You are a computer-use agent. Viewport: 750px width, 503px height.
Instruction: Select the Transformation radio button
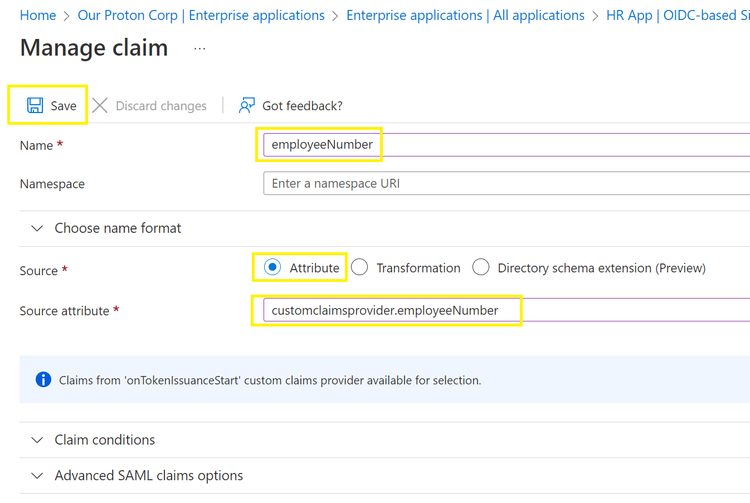[x=360, y=267]
